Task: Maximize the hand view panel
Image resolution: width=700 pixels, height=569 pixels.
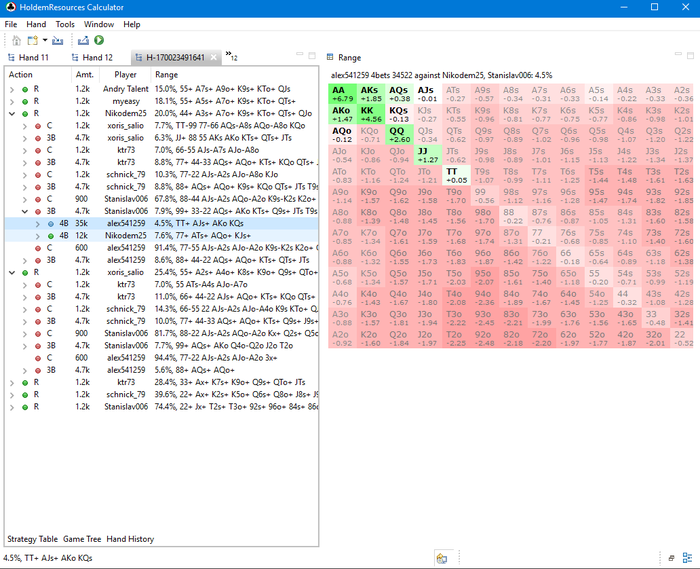Action: pos(312,55)
